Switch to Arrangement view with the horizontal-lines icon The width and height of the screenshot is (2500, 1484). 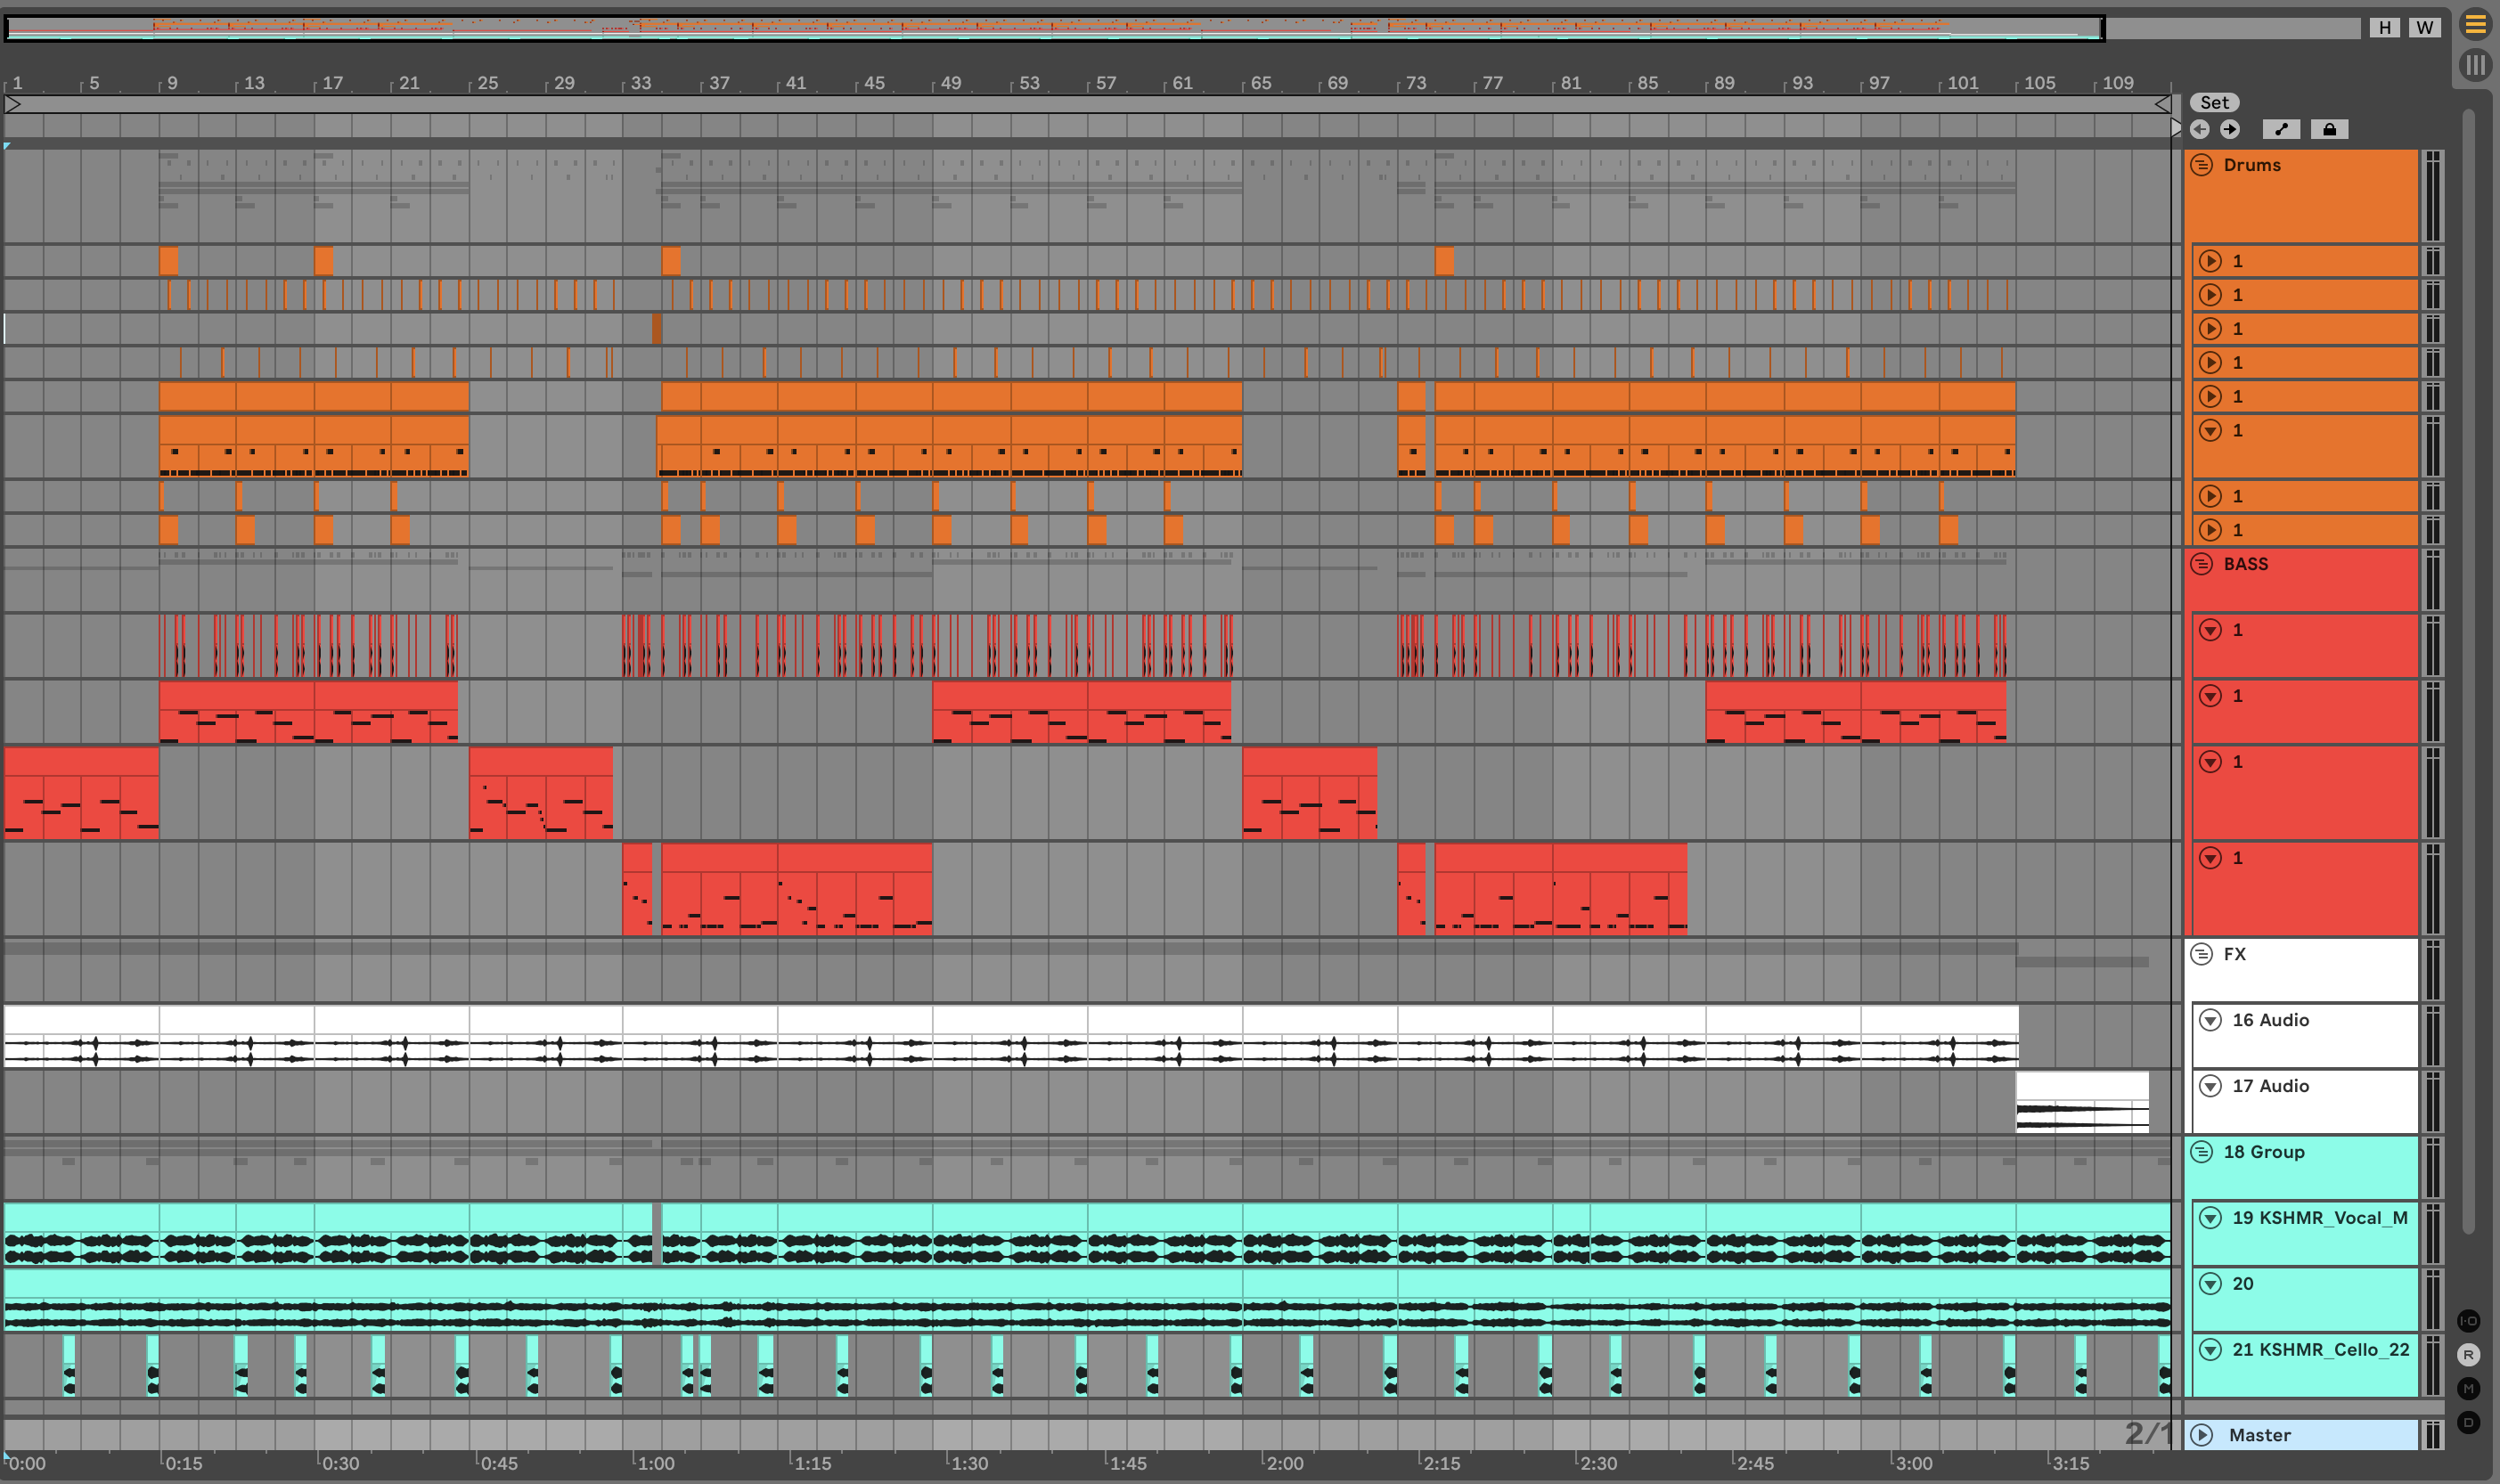coord(2475,24)
